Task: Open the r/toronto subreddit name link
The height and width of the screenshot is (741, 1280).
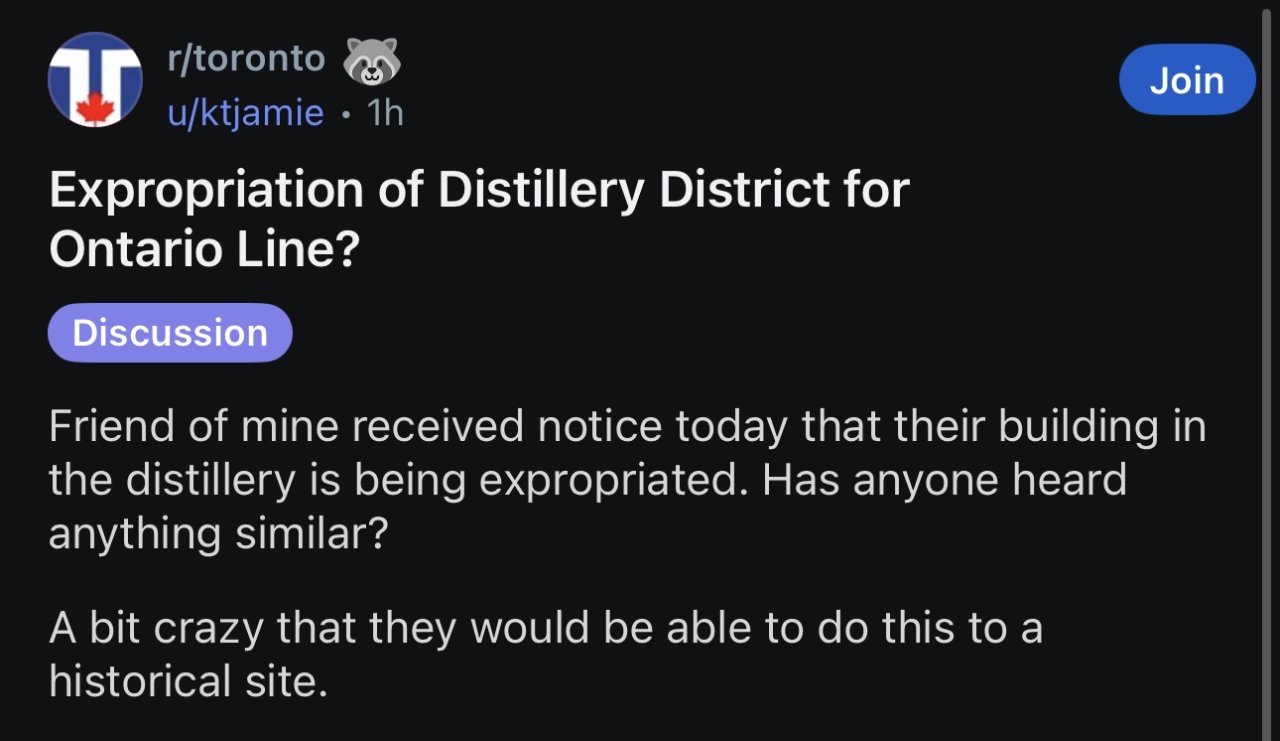Action: (246, 59)
